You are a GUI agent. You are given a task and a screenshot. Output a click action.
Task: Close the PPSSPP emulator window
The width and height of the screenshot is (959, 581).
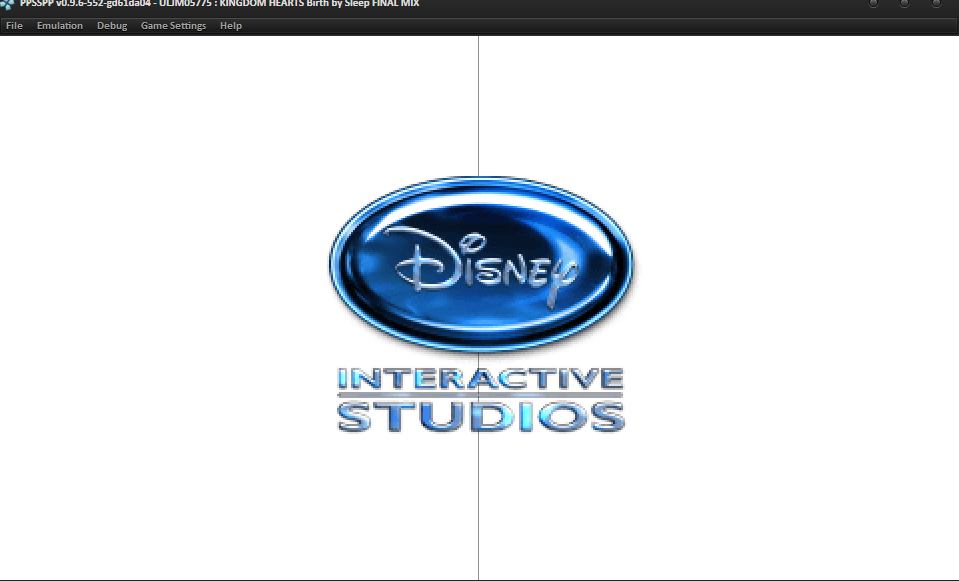[x=936, y=4]
